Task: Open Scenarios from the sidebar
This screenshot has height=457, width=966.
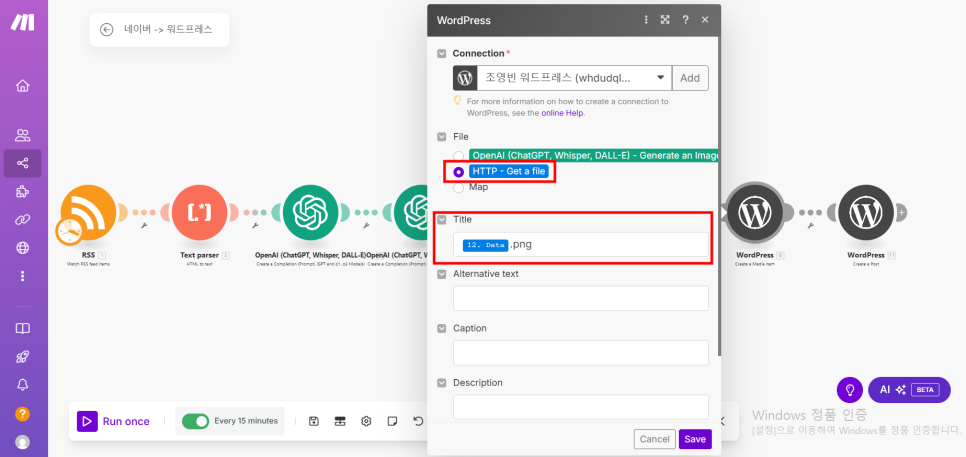Action: click(23, 164)
